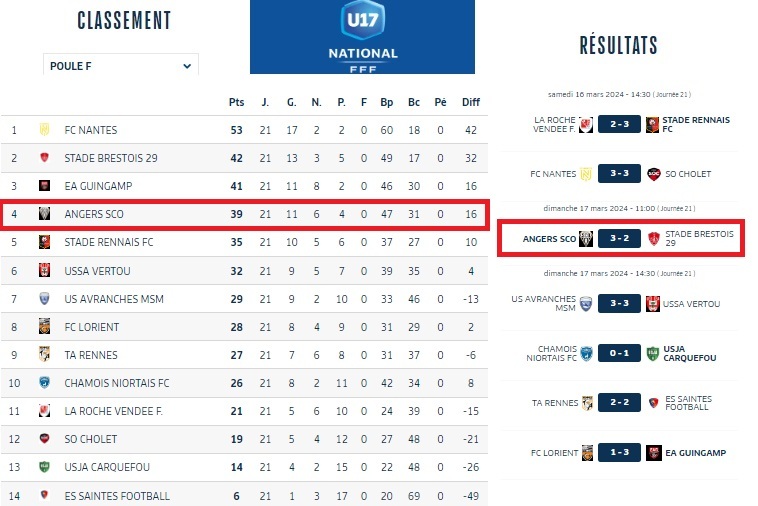The height and width of the screenshot is (506, 758).
Task: Click the 2 - 3 score of La Roche Vendée match
Action: click(619, 124)
